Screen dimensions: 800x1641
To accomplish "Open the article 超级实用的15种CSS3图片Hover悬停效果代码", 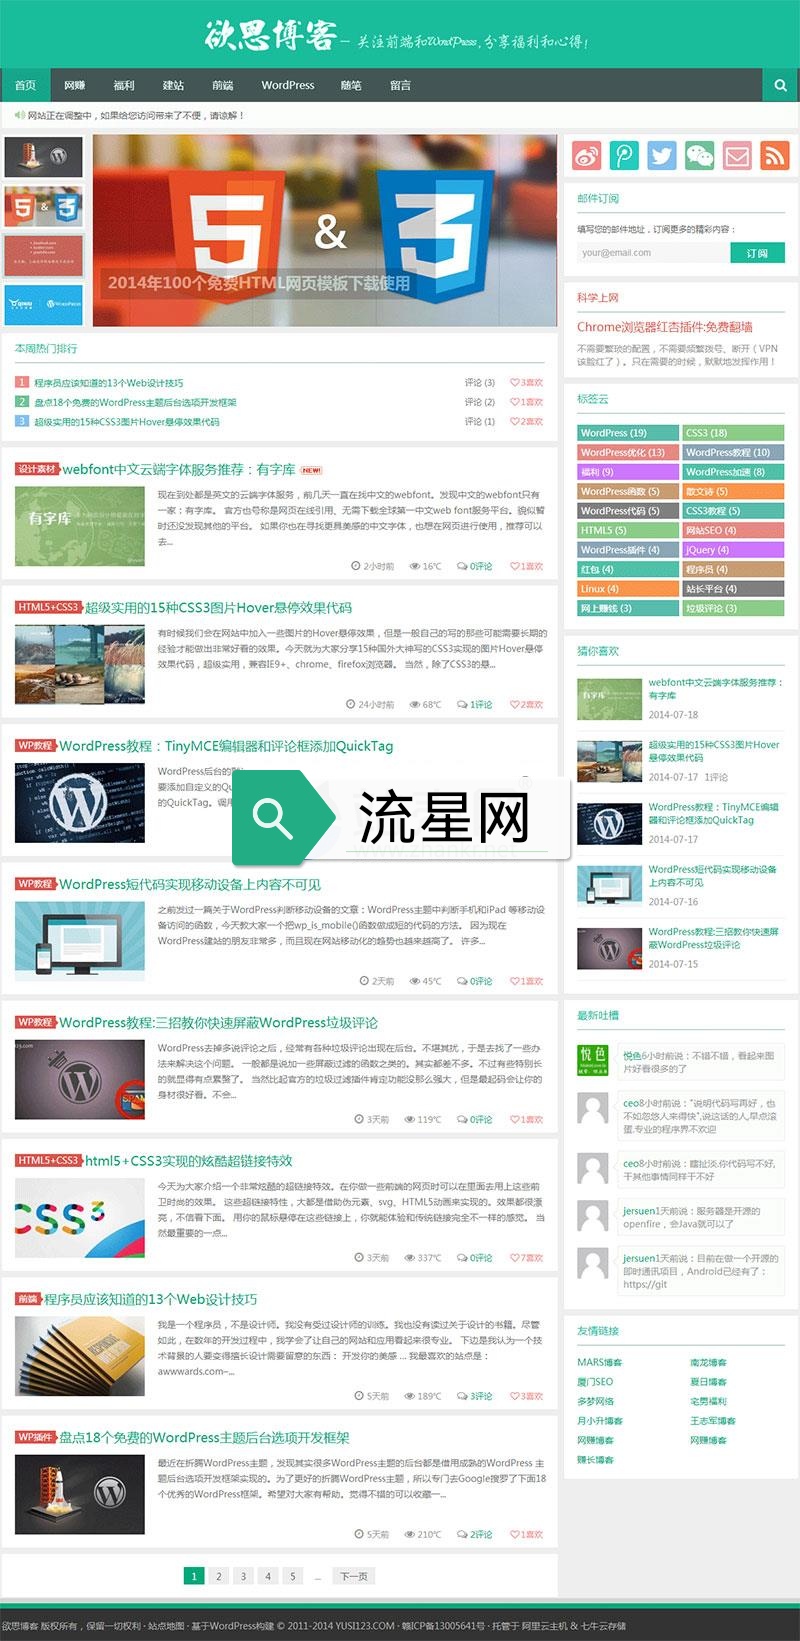I will (x=218, y=607).
